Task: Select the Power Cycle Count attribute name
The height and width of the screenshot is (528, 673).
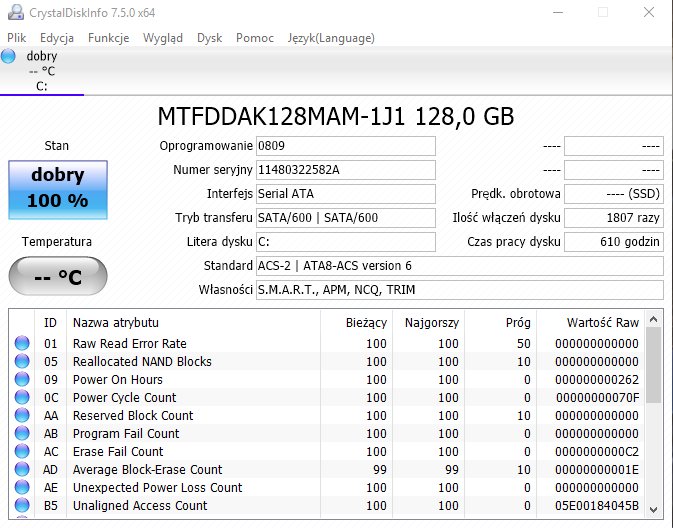Action: (124, 398)
